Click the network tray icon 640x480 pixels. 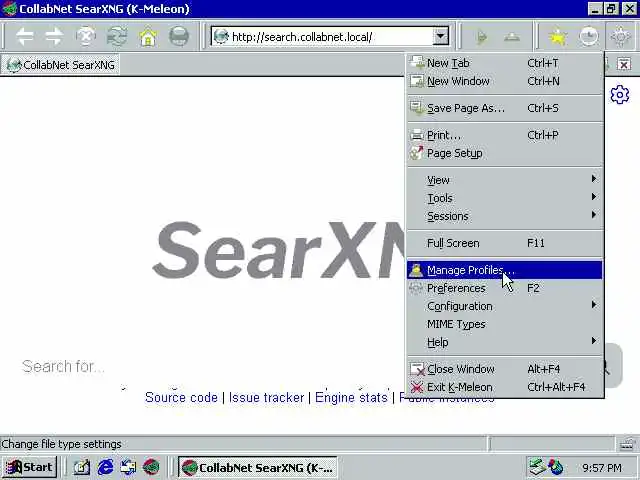(x=537, y=467)
